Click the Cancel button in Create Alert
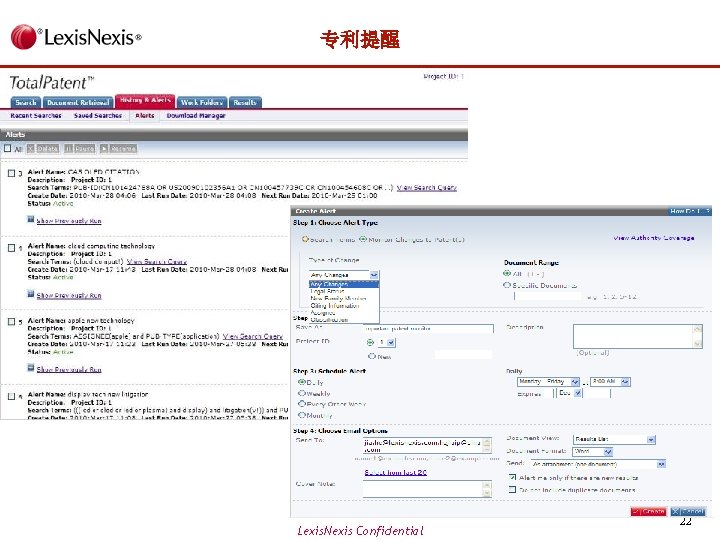Screen dimensions: 720x540 coord(688,512)
